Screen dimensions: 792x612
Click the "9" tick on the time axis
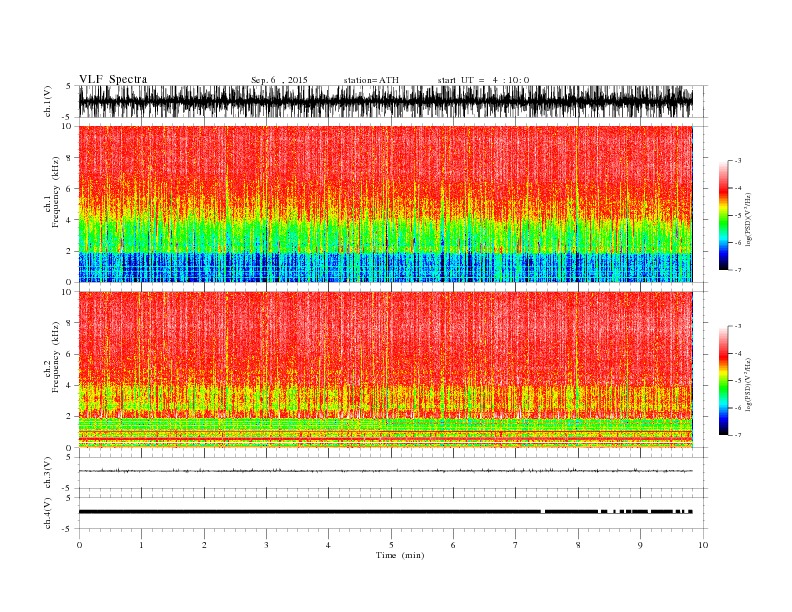pyautogui.click(x=640, y=545)
